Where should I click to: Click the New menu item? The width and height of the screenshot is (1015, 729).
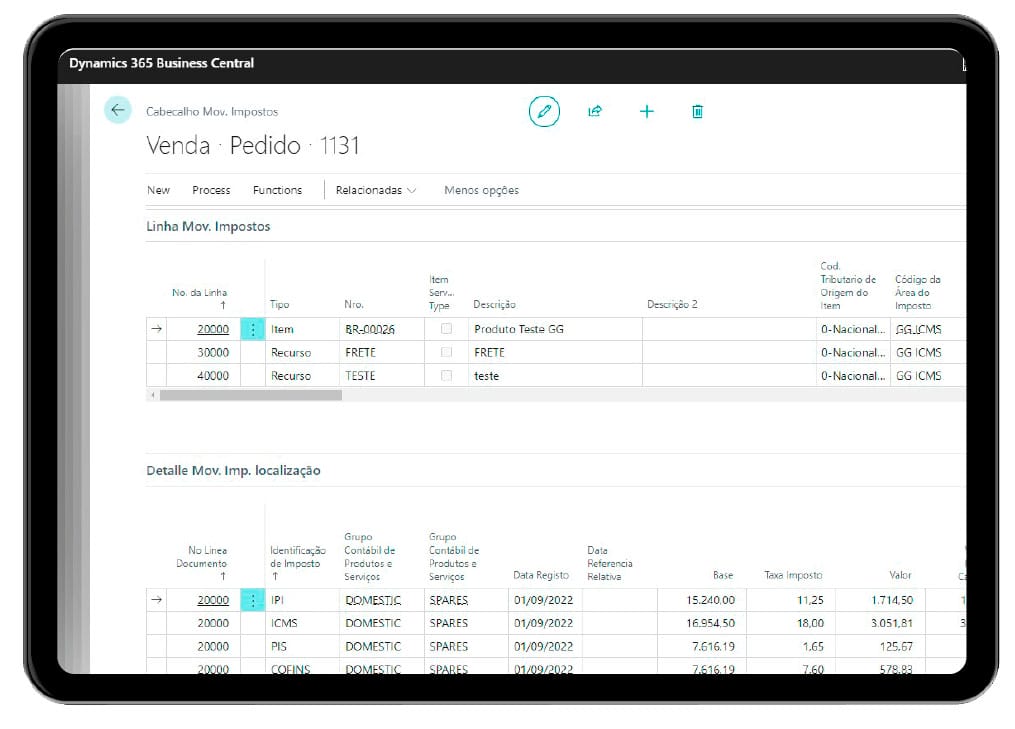(158, 190)
